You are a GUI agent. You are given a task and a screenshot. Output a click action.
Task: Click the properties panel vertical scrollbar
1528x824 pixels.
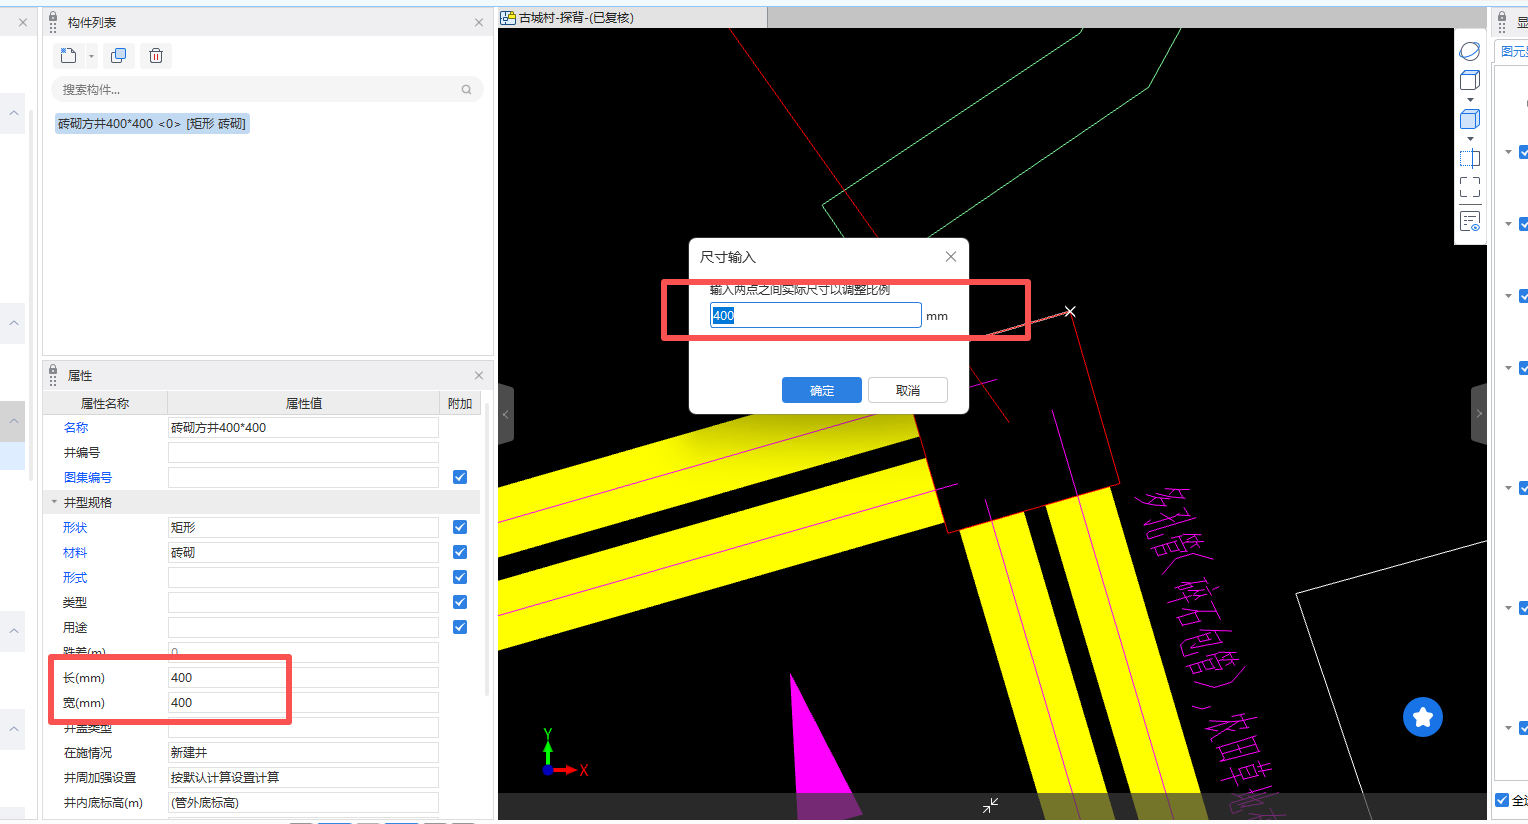(487, 550)
